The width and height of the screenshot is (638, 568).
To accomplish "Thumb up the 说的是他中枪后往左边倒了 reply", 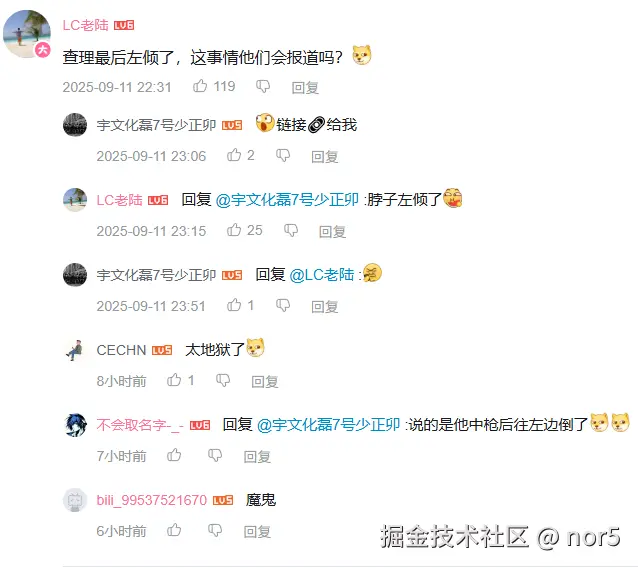I will point(174,455).
